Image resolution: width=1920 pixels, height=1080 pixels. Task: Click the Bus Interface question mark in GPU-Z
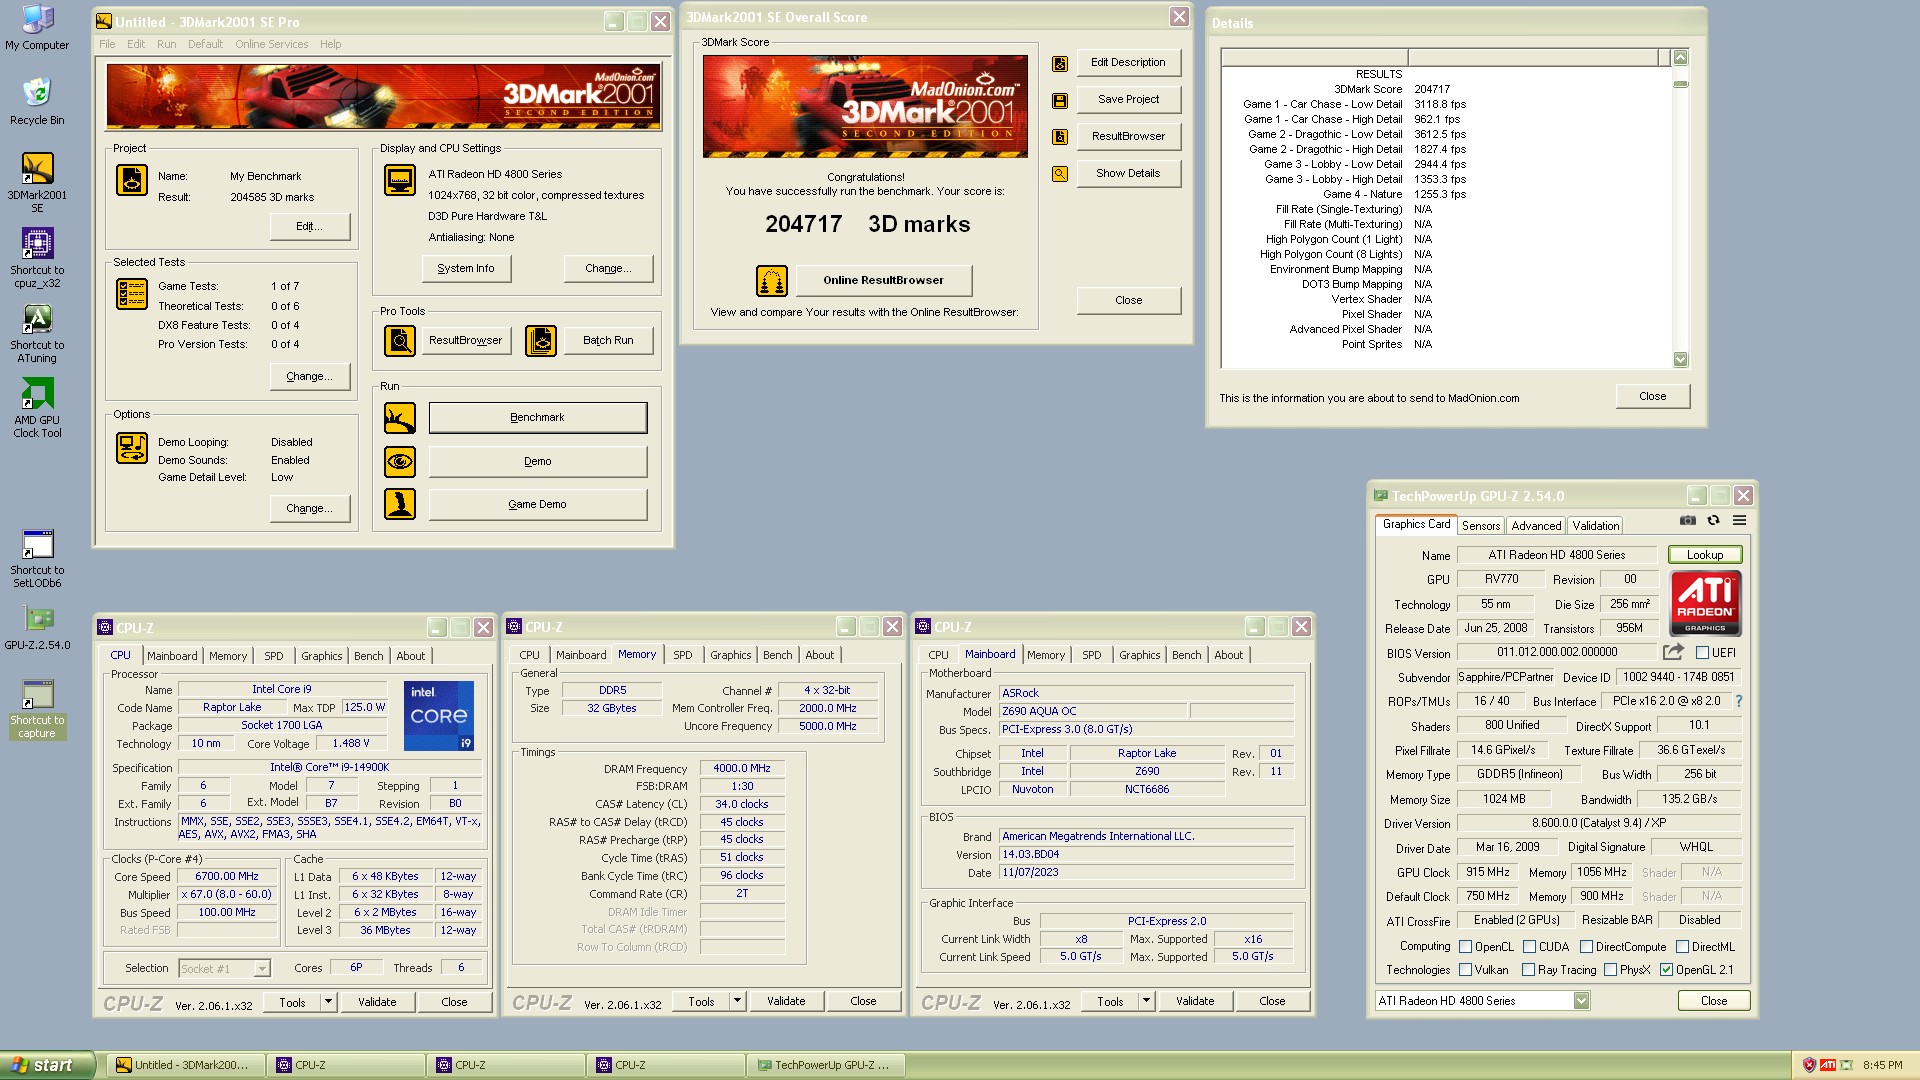[x=1739, y=701]
